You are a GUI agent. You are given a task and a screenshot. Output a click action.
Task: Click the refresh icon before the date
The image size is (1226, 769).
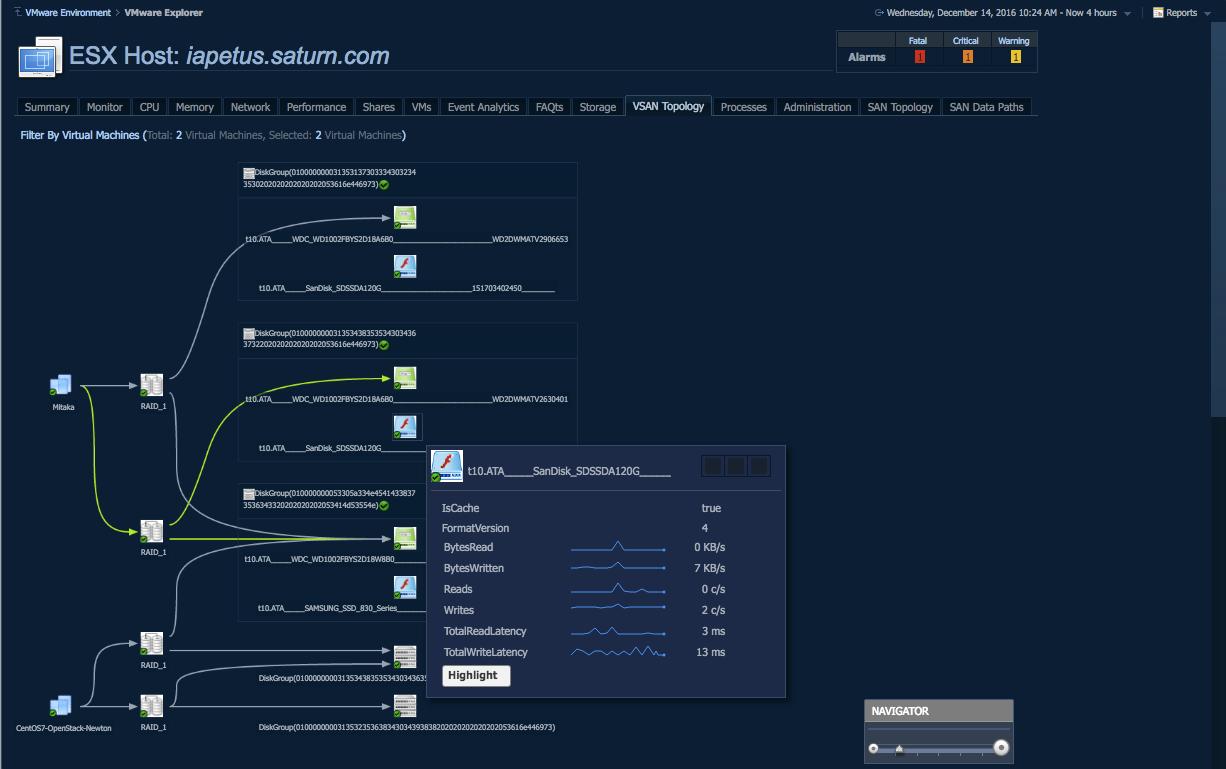[879, 13]
